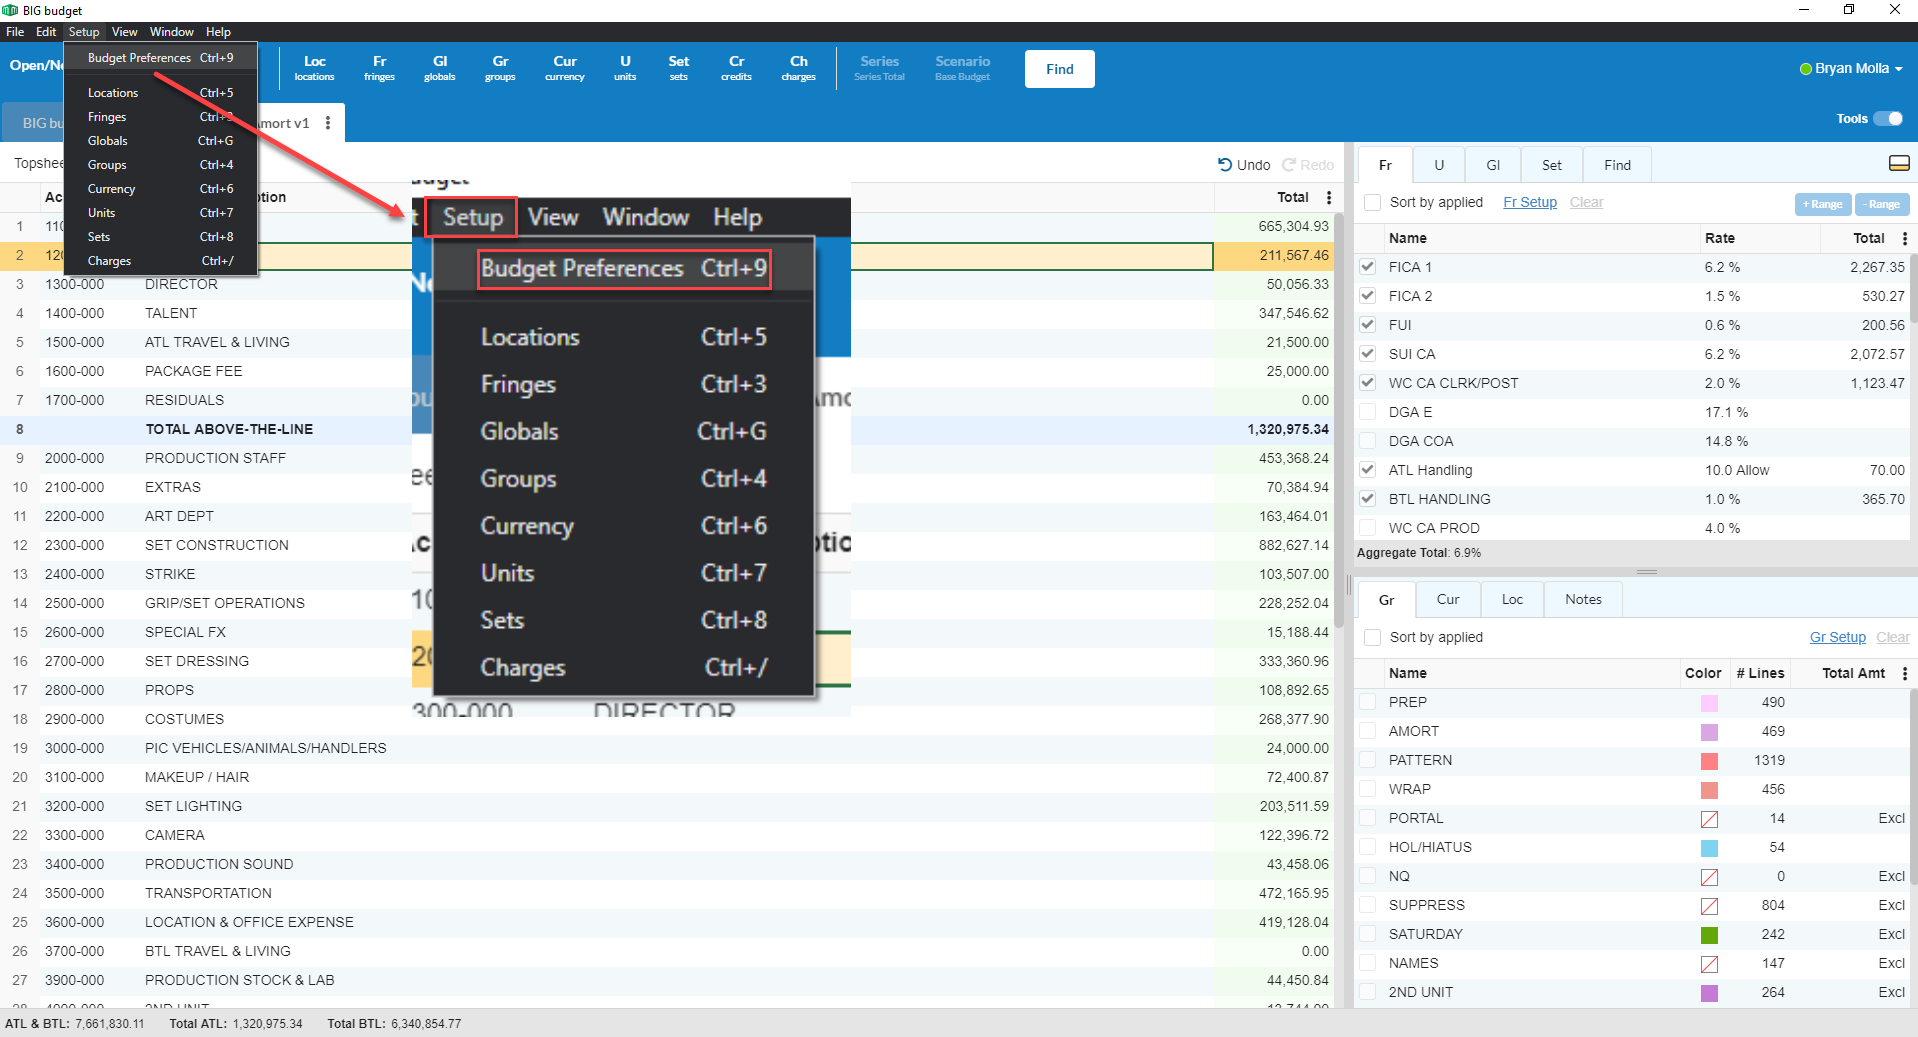This screenshot has width=1918, height=1037.
Task: Open the Cur currency toolbar icon
Action: 565,68
